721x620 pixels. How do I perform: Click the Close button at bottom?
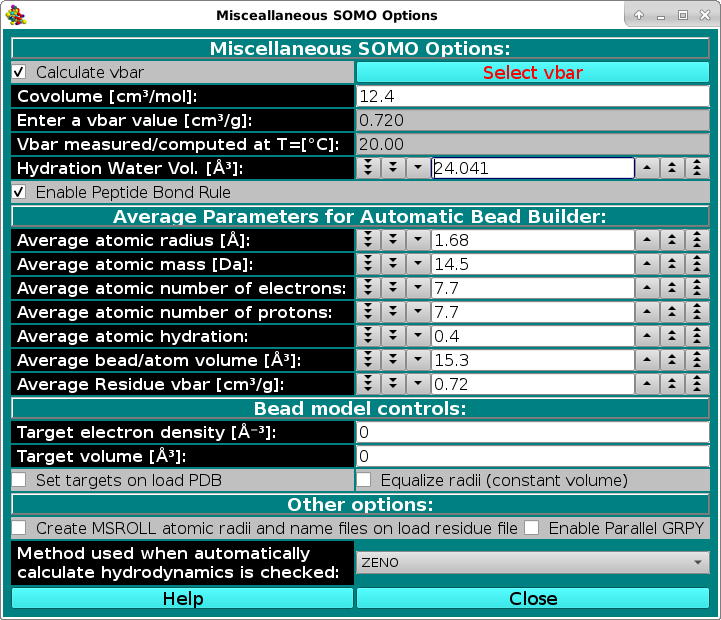pyautogui.click(x=533, y=598)
